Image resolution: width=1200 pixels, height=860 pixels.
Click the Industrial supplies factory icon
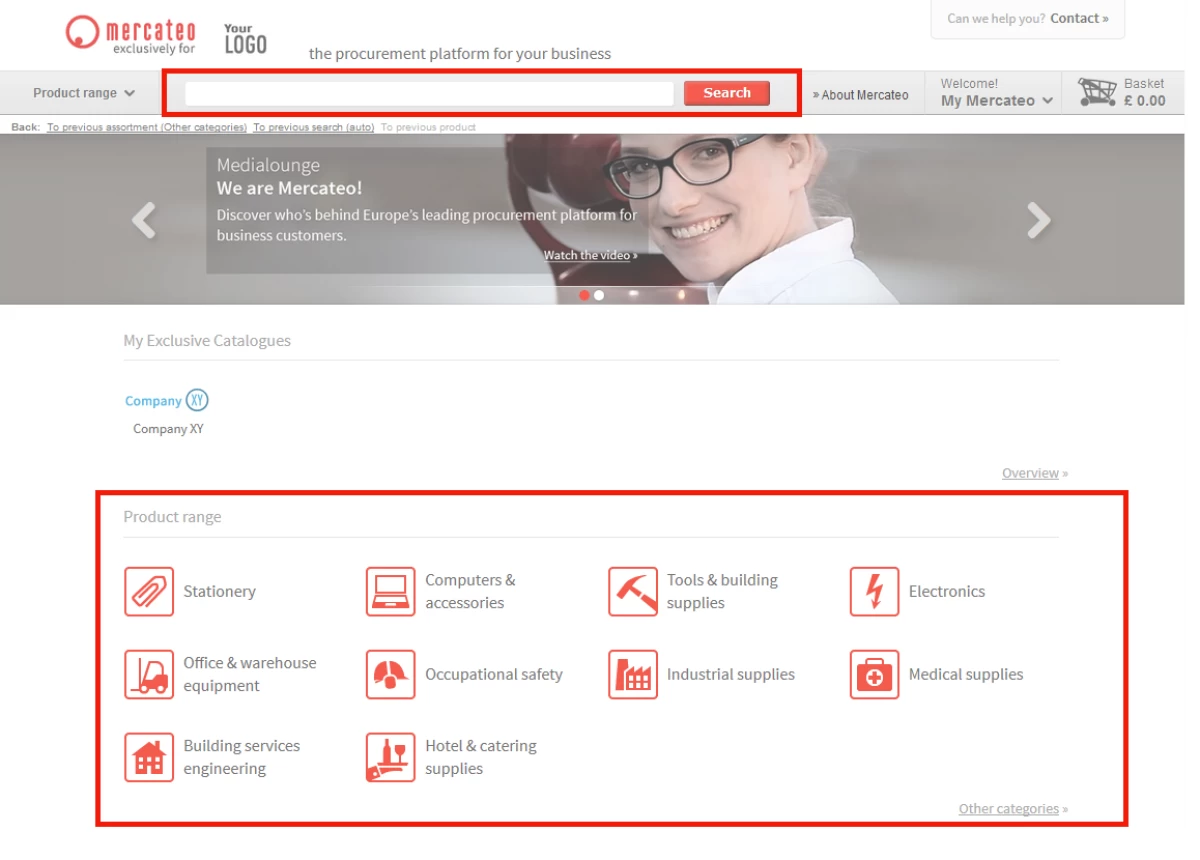click(632, 674)
